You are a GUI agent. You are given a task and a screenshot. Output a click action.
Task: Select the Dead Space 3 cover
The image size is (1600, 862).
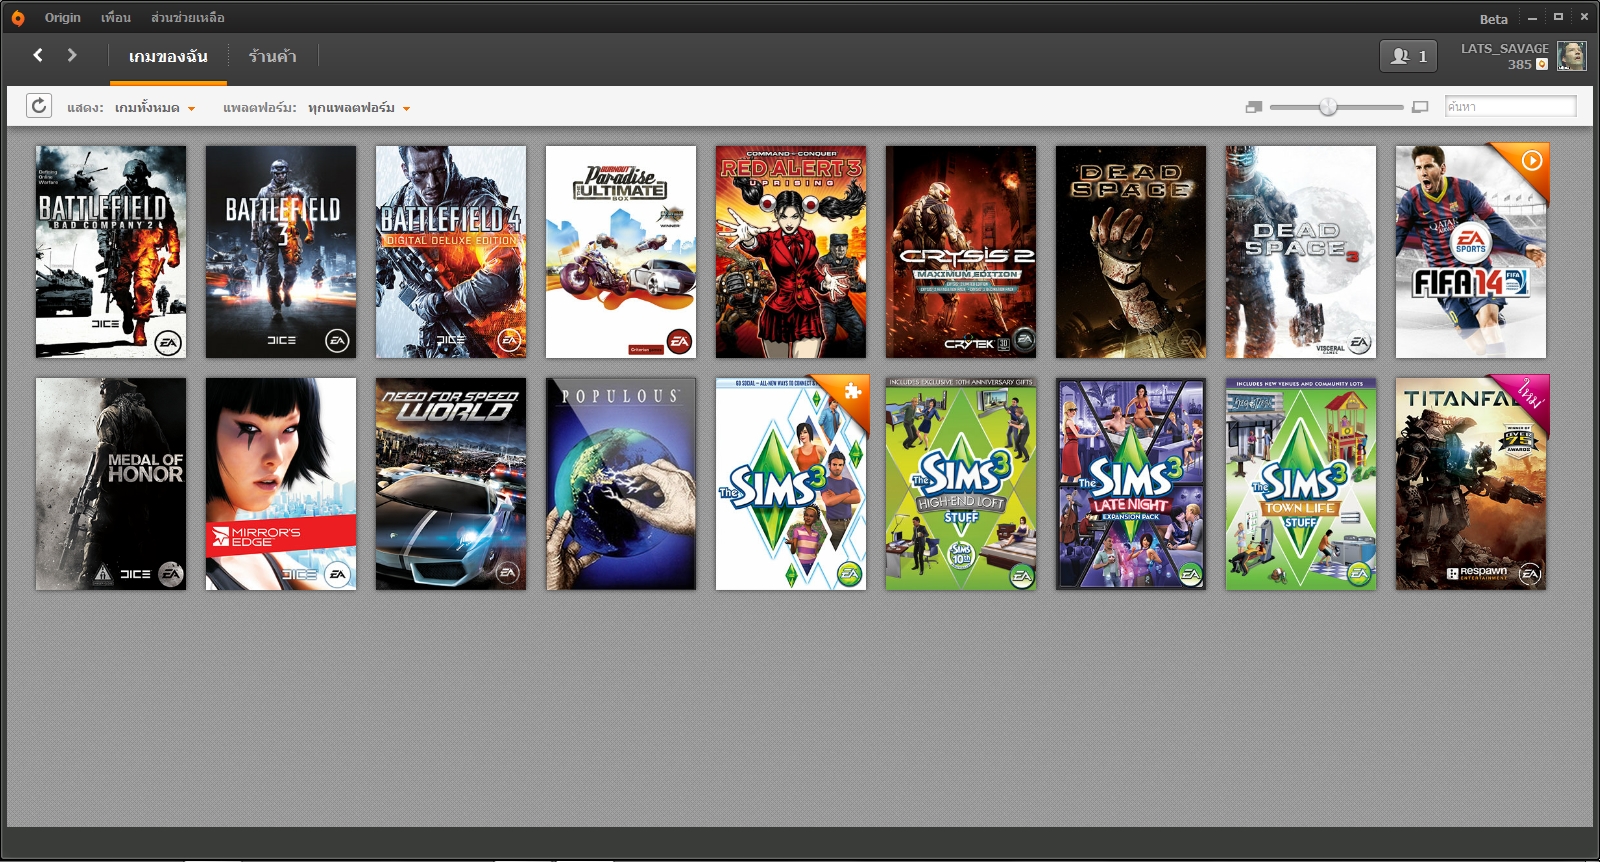(x=1301, y=252)
